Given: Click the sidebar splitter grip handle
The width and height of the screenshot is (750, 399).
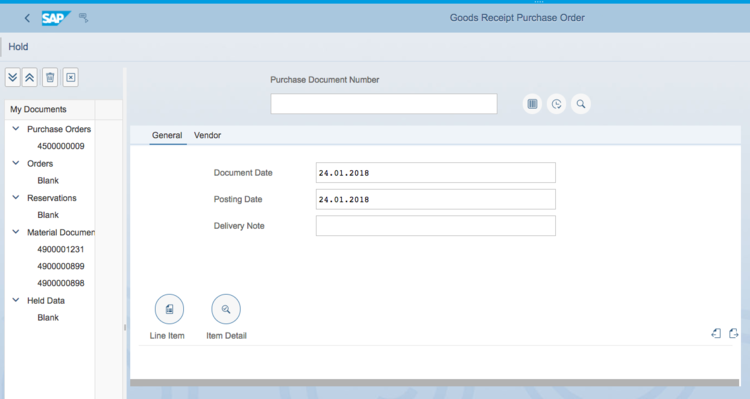Looking at the screenshot, I should [x=125, y=328].
